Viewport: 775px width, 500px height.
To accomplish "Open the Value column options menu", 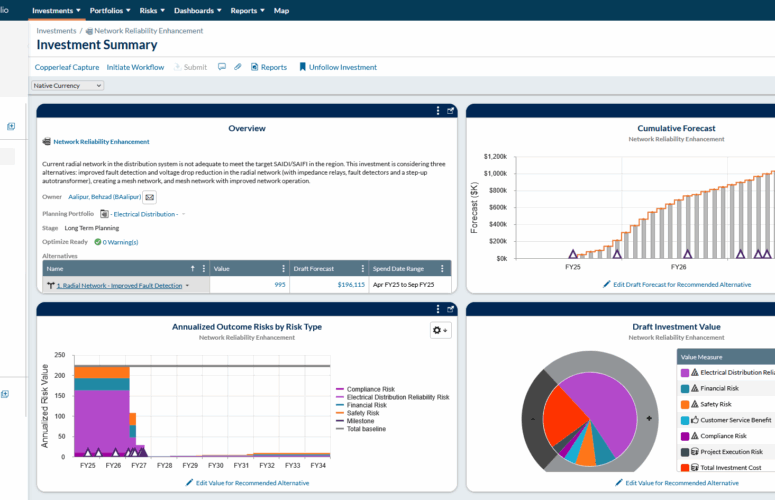I will pyautogui.click(x=281, y=268).
